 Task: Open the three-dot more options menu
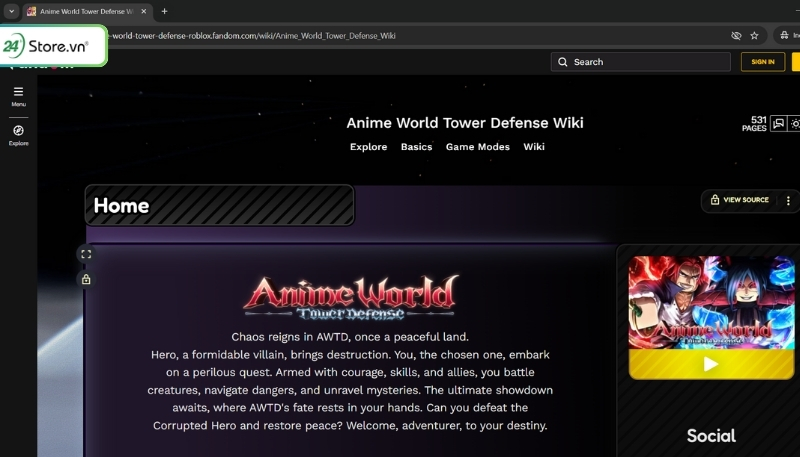coord(788,200)
